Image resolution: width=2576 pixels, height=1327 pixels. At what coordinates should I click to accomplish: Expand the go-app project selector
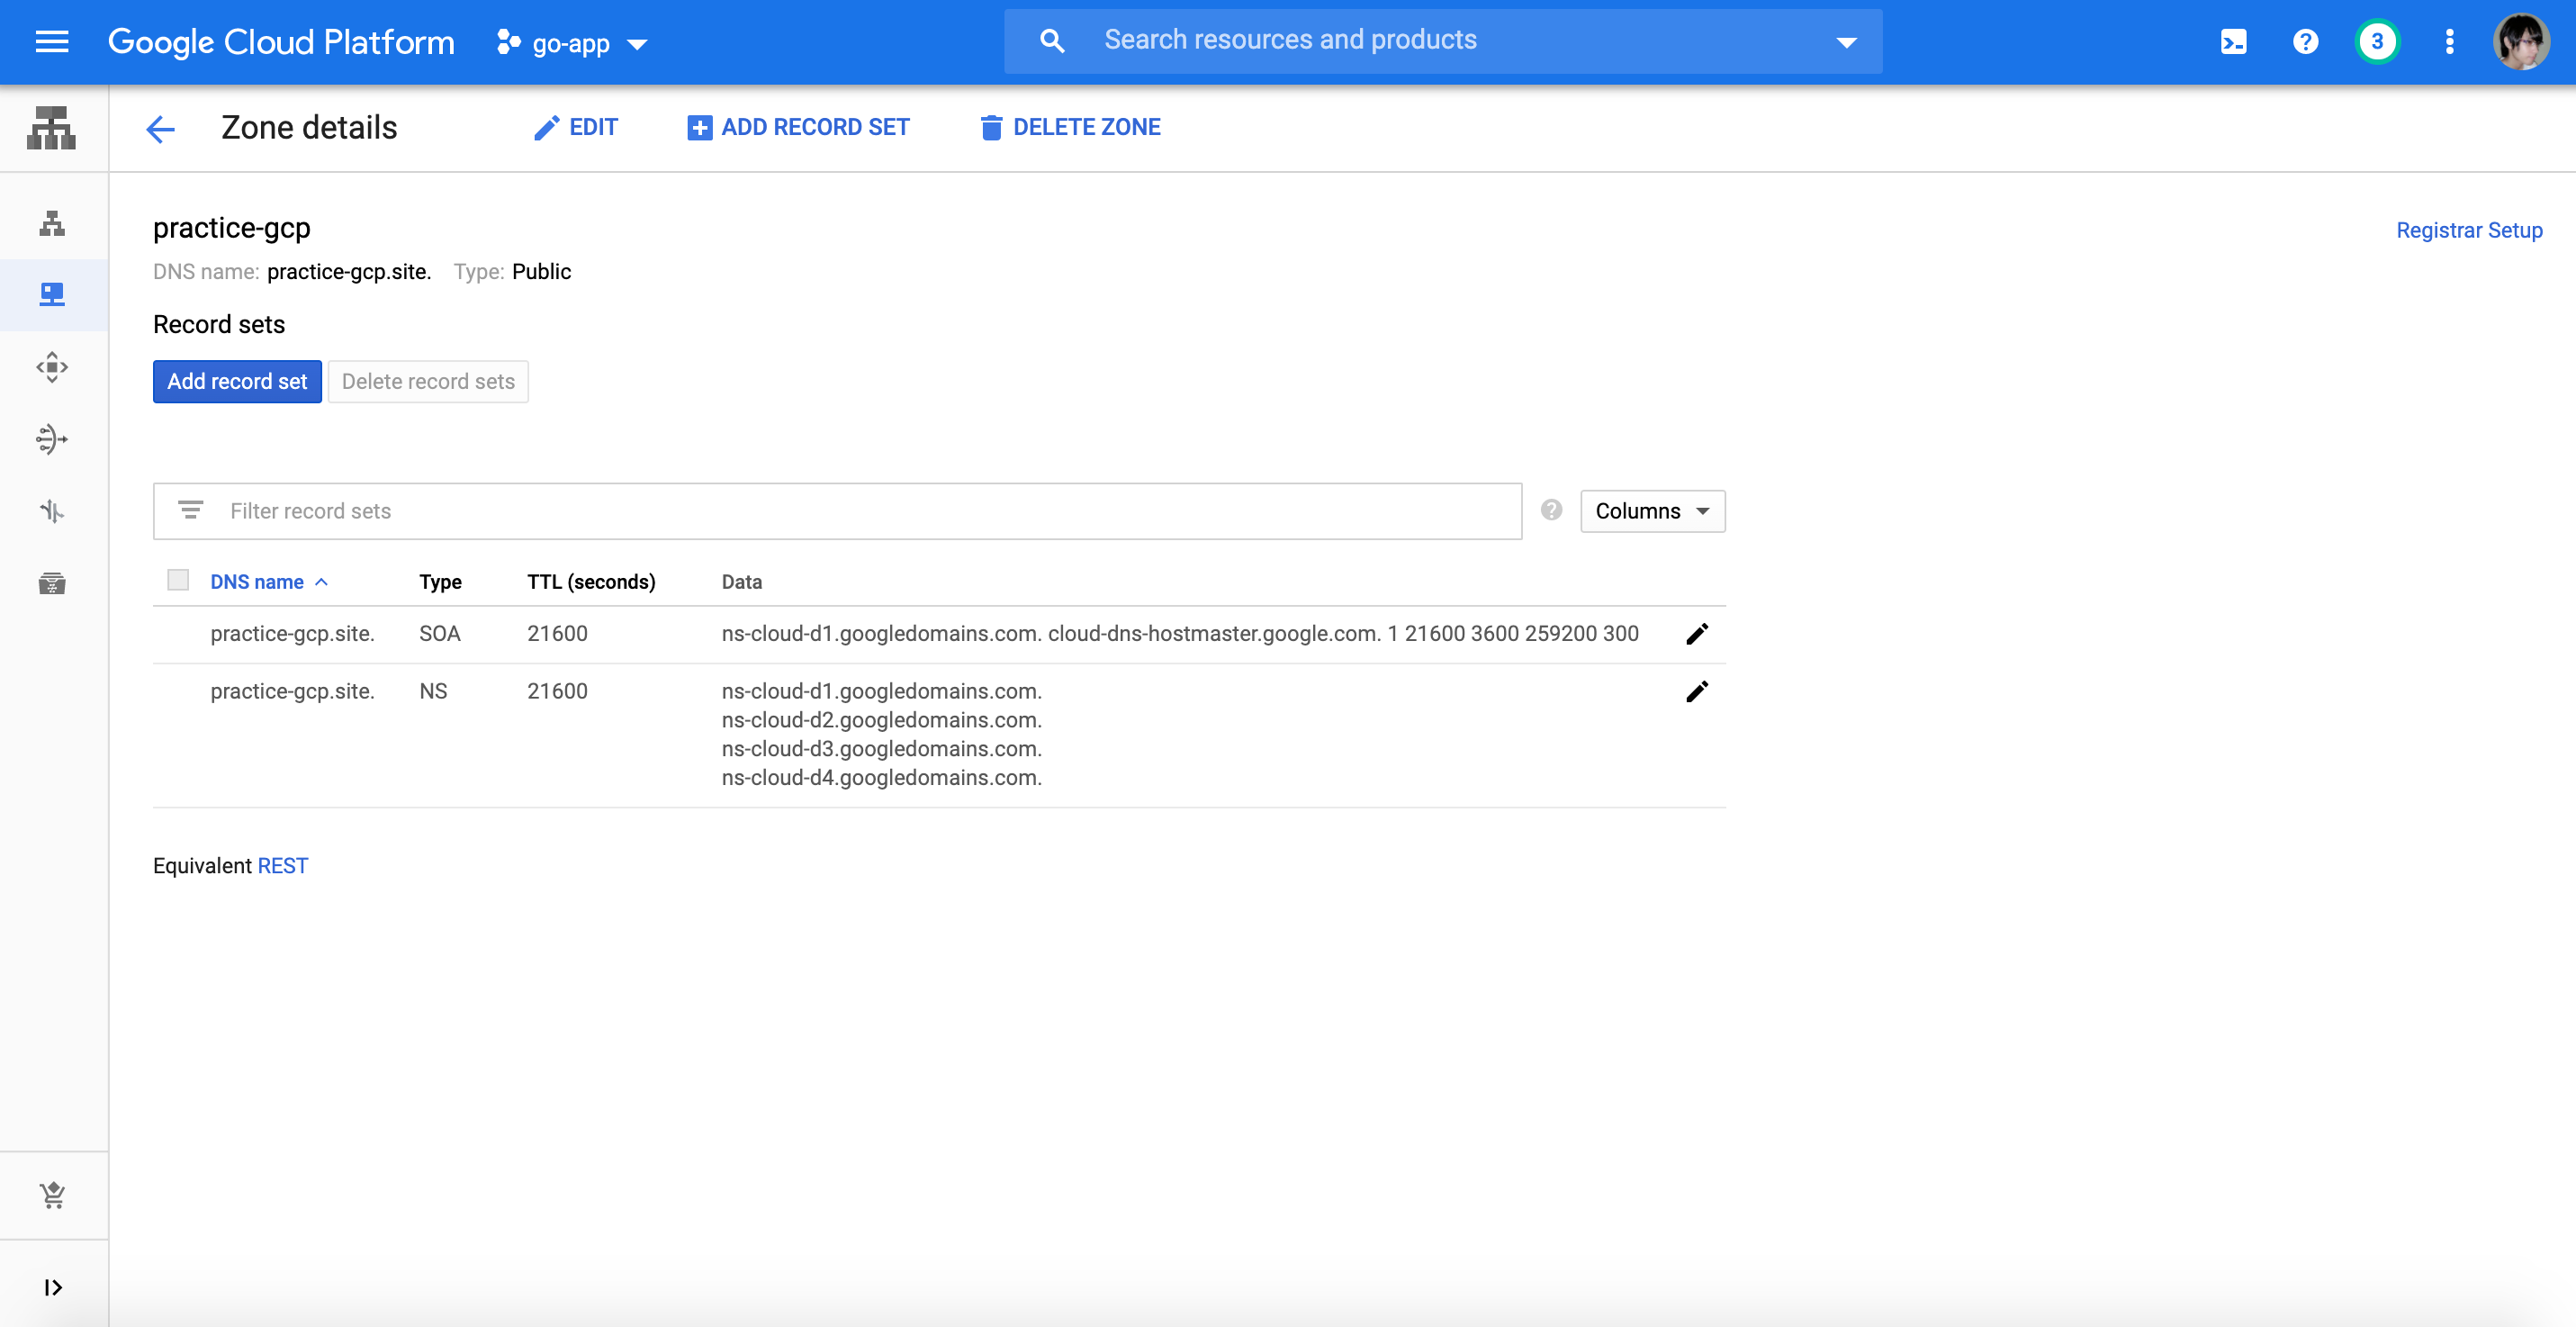pyautogui.click(x=572, y=43)
